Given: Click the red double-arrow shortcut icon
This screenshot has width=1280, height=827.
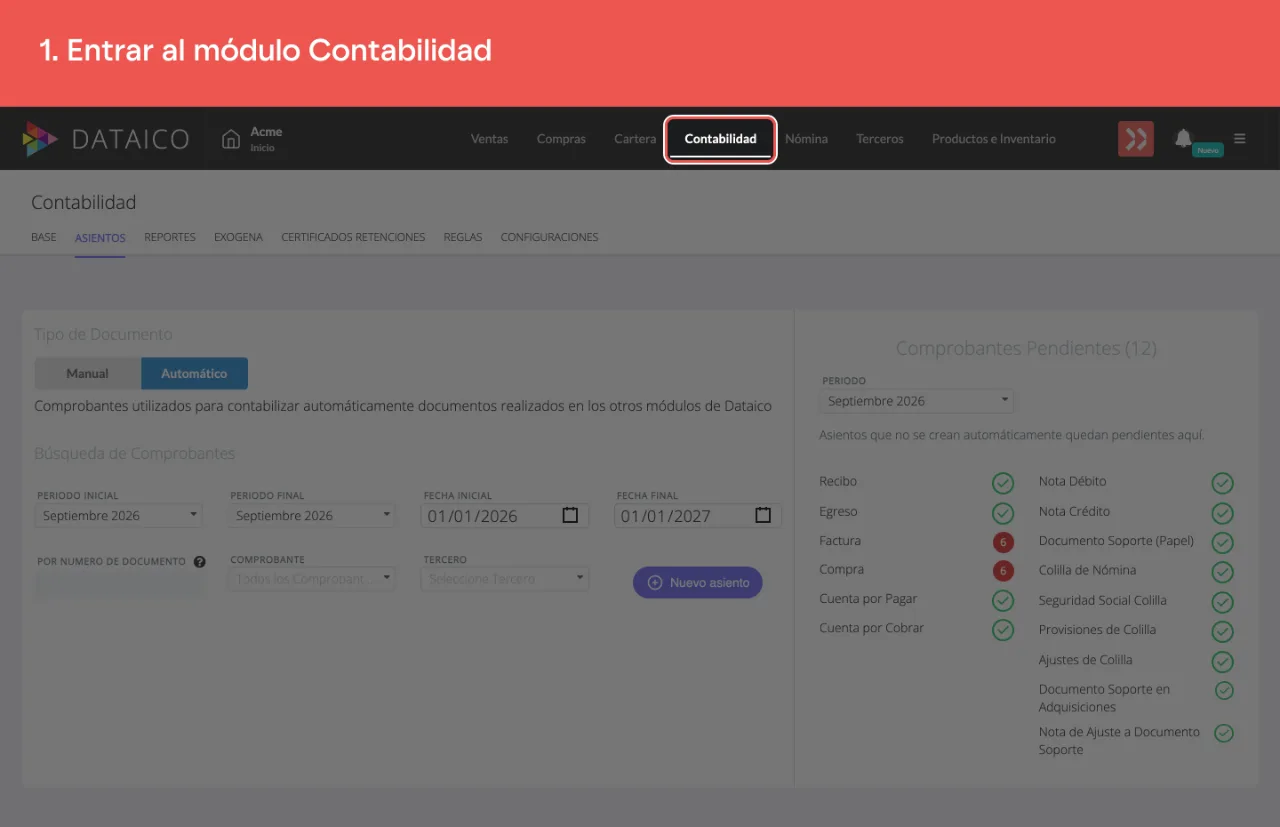Looking at the screenshot, I should pyautogui.click(x=1136, y=139).
